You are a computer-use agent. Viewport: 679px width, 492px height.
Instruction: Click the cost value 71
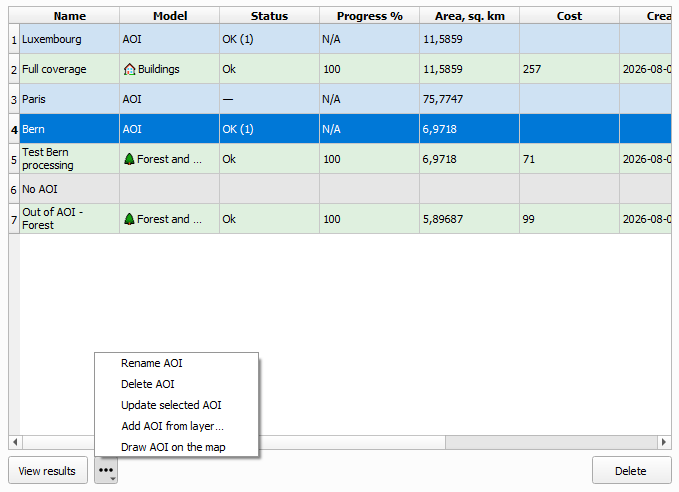pyautogui.click(x=529, y=159)
